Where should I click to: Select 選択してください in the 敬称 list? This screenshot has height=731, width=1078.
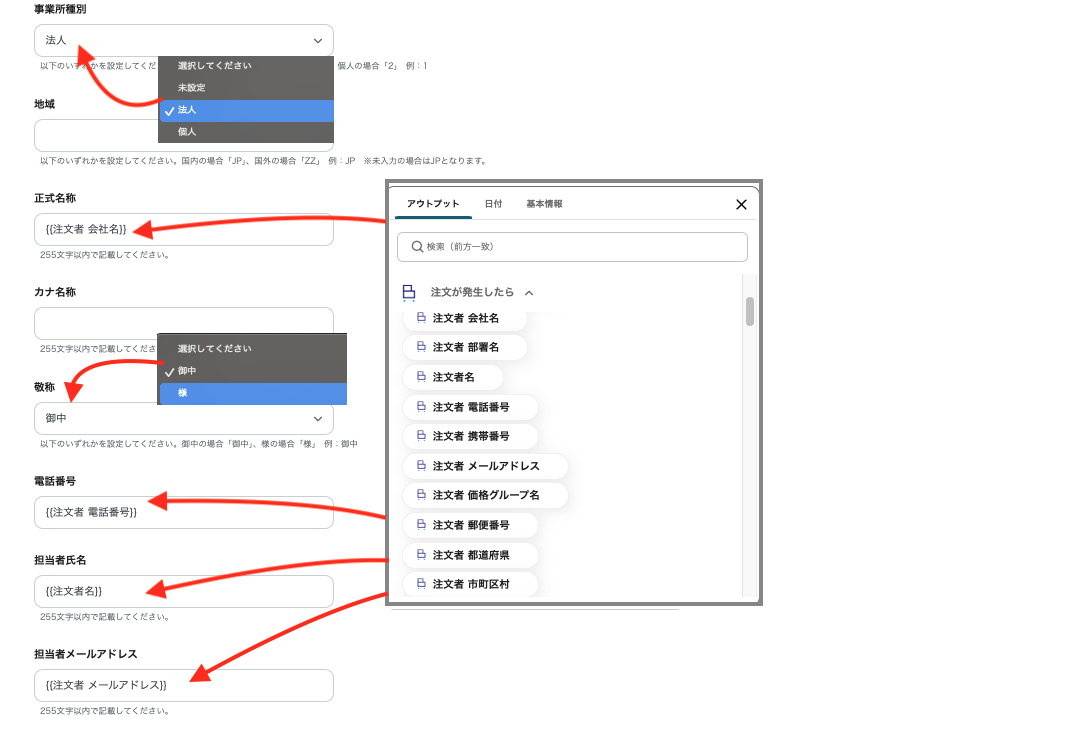pyautogui.click(x=252, y=349)
